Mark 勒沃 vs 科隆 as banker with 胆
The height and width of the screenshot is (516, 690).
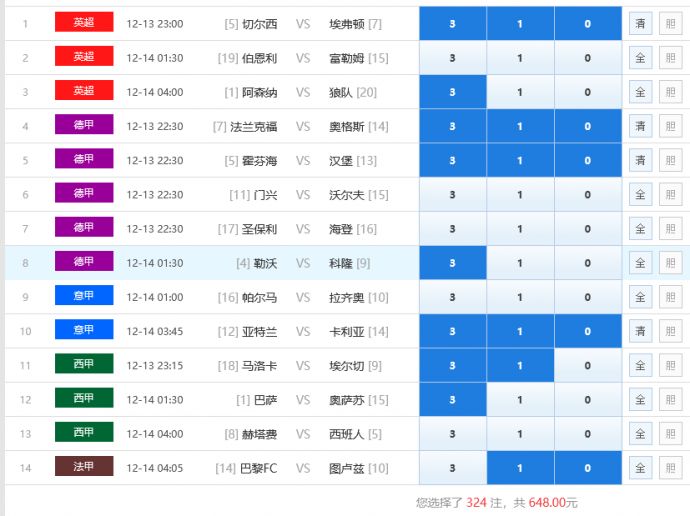(669, 263)
